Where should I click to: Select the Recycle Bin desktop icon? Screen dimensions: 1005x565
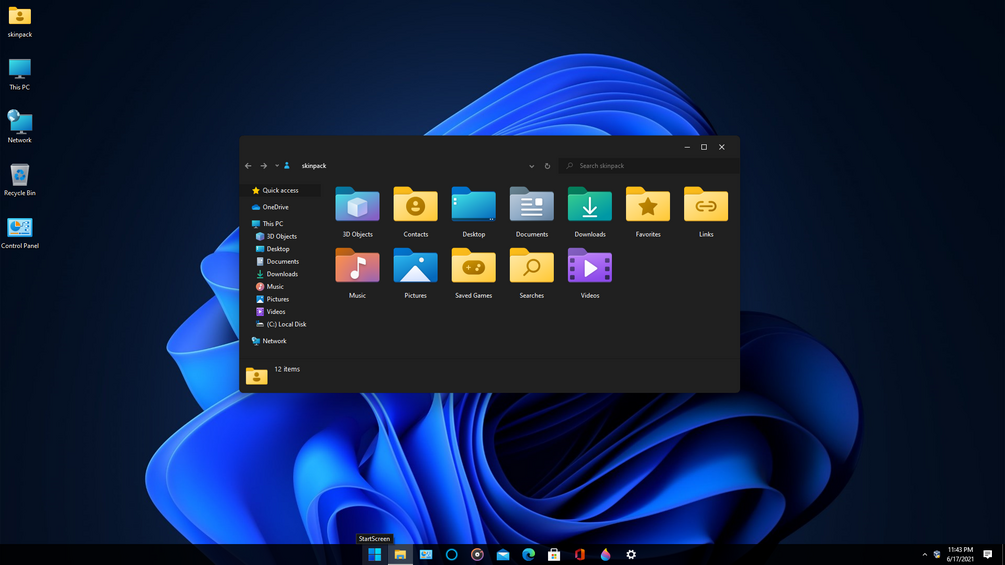click(19, 180)
